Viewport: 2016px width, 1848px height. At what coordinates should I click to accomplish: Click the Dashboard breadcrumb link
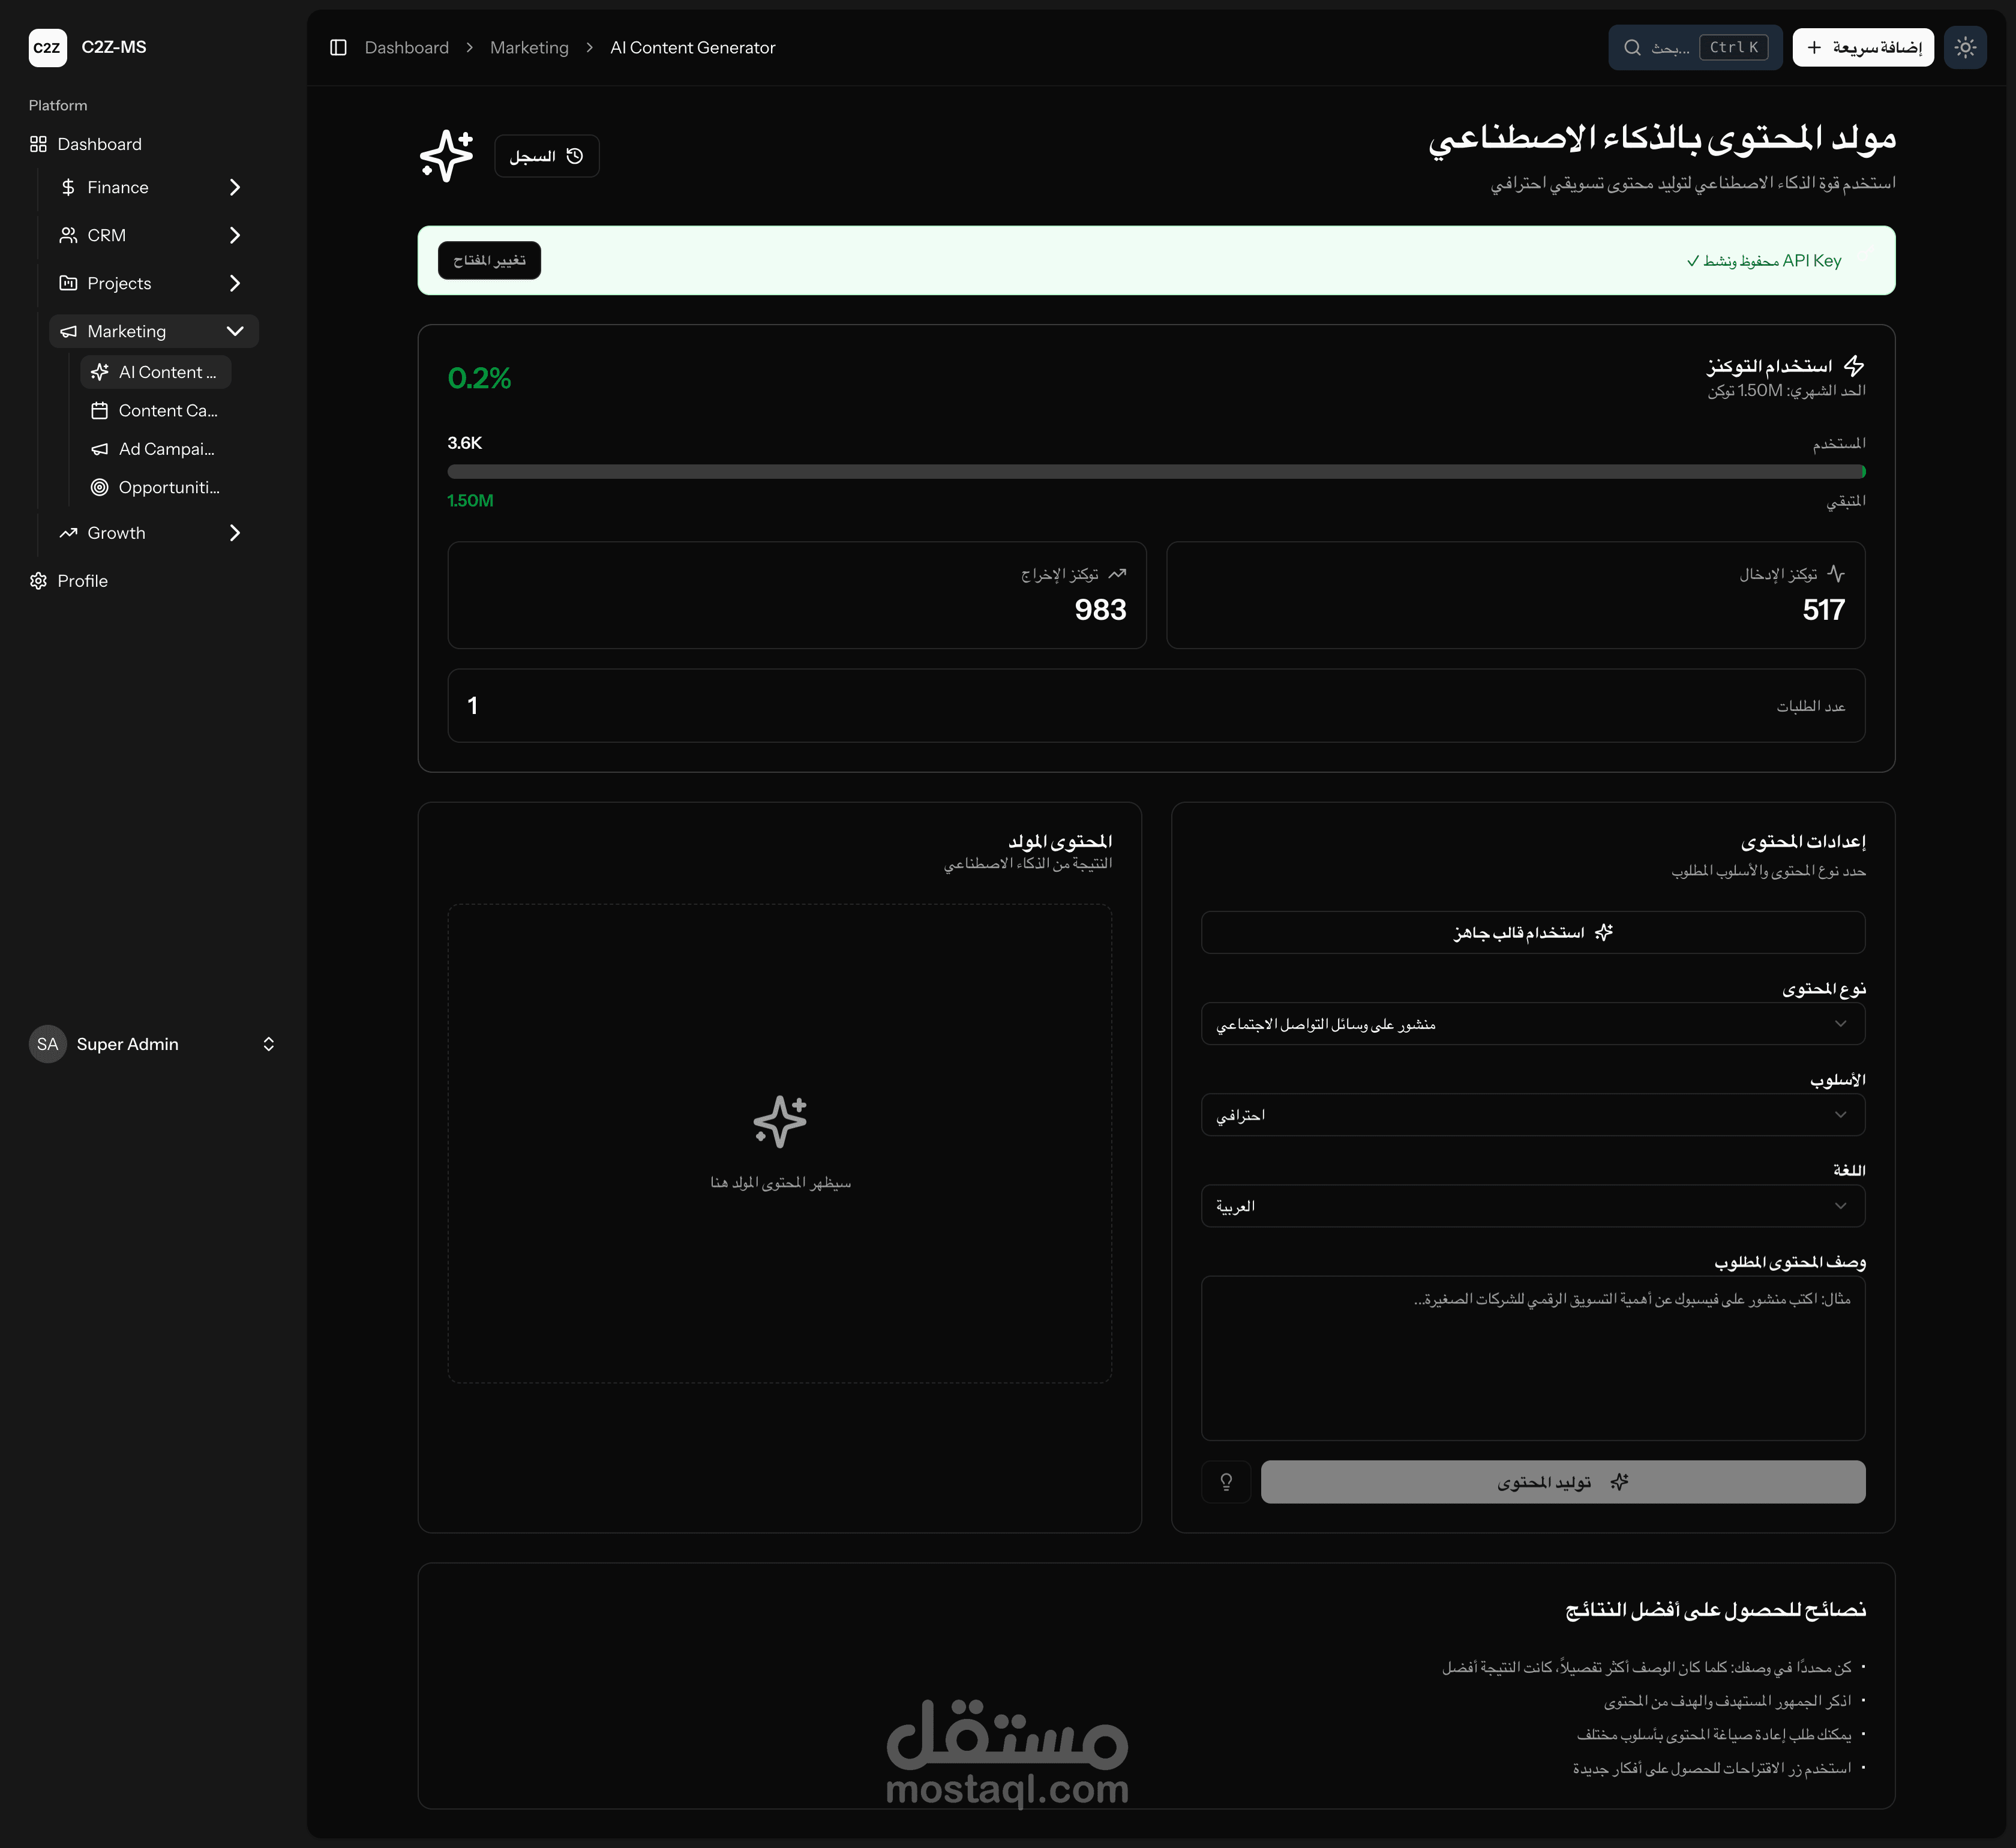coord(406,48)
